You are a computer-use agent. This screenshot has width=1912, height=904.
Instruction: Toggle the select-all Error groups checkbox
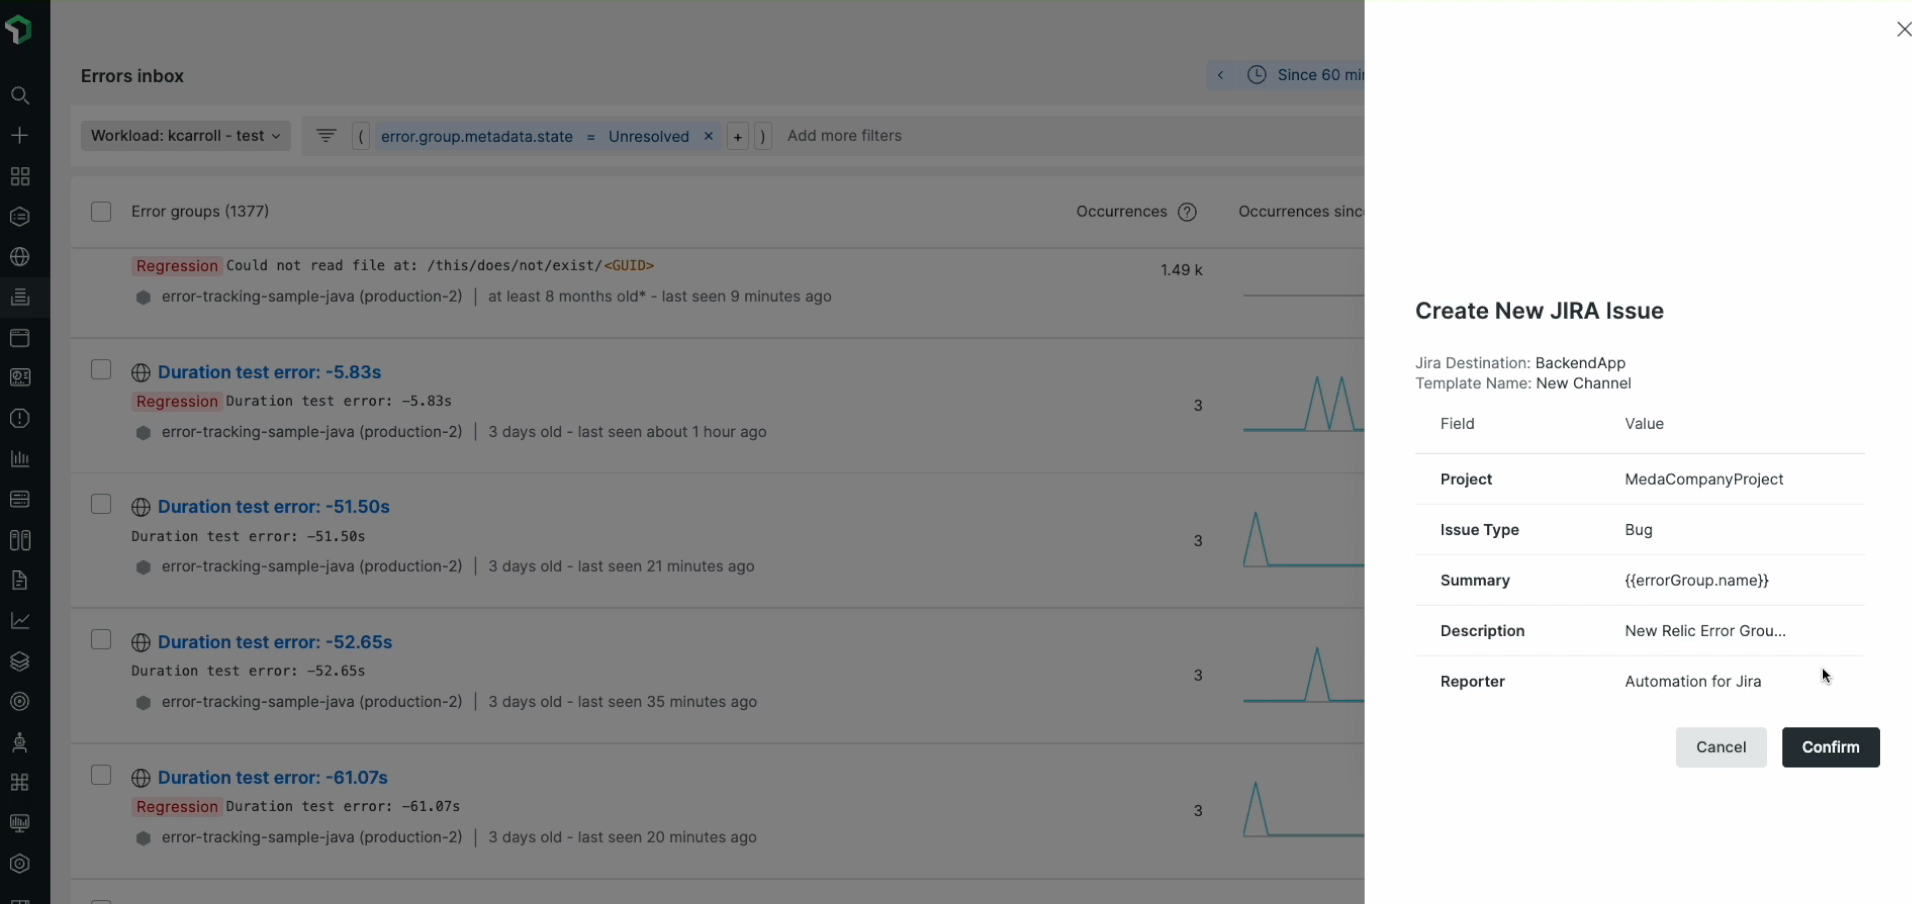[101, 212]
